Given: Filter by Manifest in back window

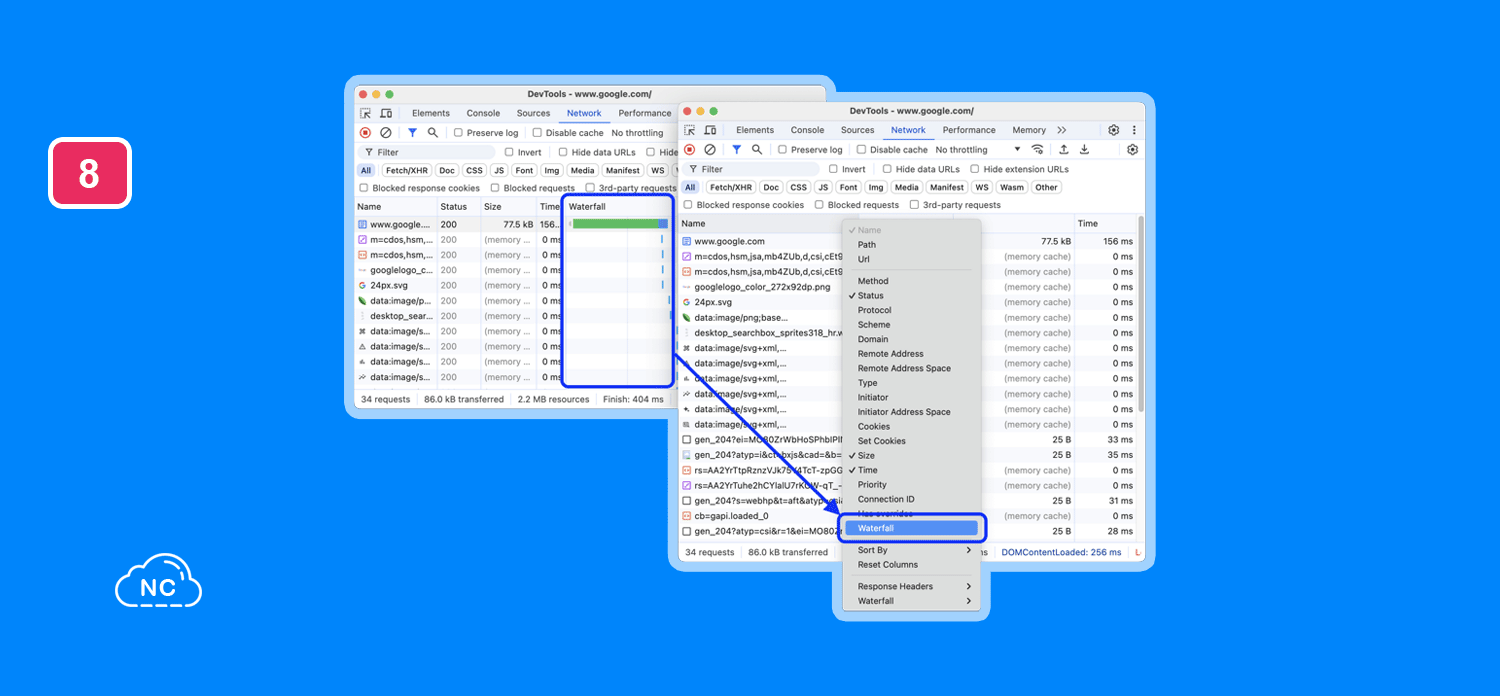Looking at the screenshot, I should click(x=622, y=170).
